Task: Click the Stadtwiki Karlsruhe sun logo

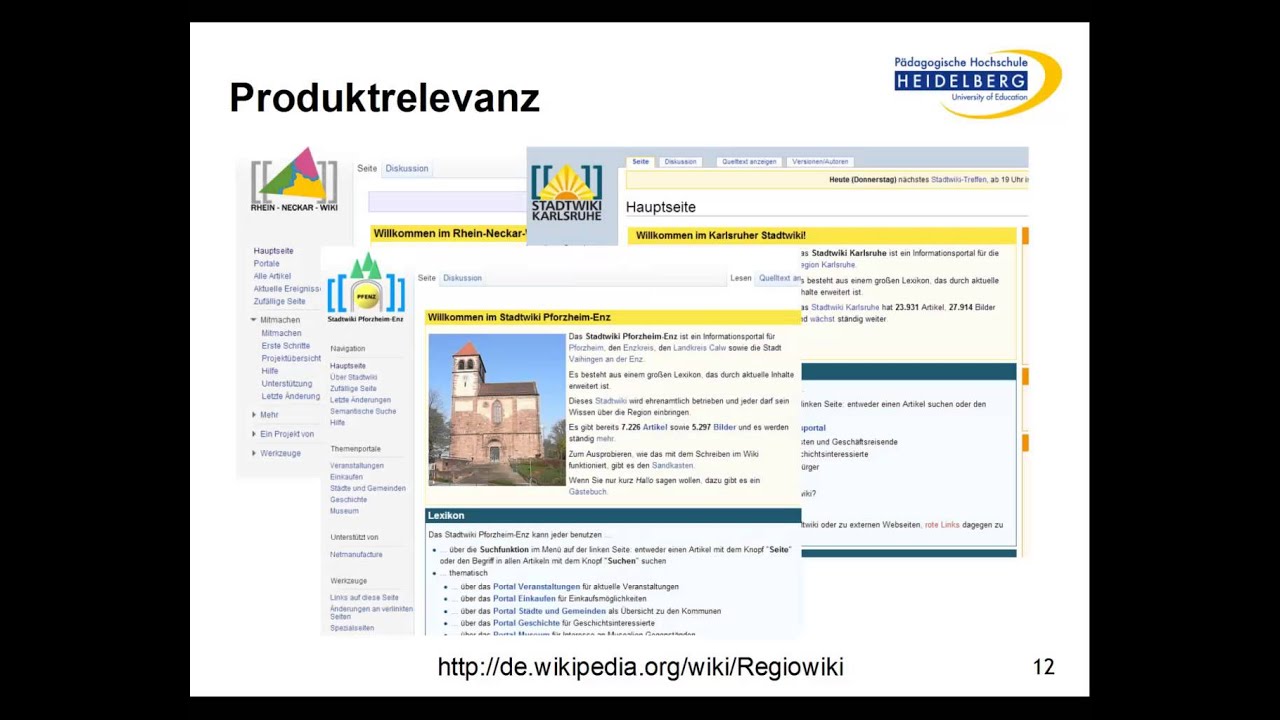Action: (566, 192)
